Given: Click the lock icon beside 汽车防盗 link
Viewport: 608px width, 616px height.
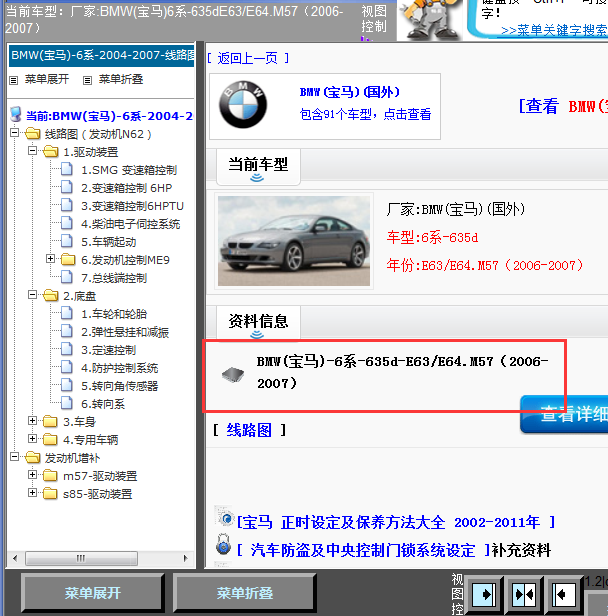Looking at the screenshot, I should (223, 544).
